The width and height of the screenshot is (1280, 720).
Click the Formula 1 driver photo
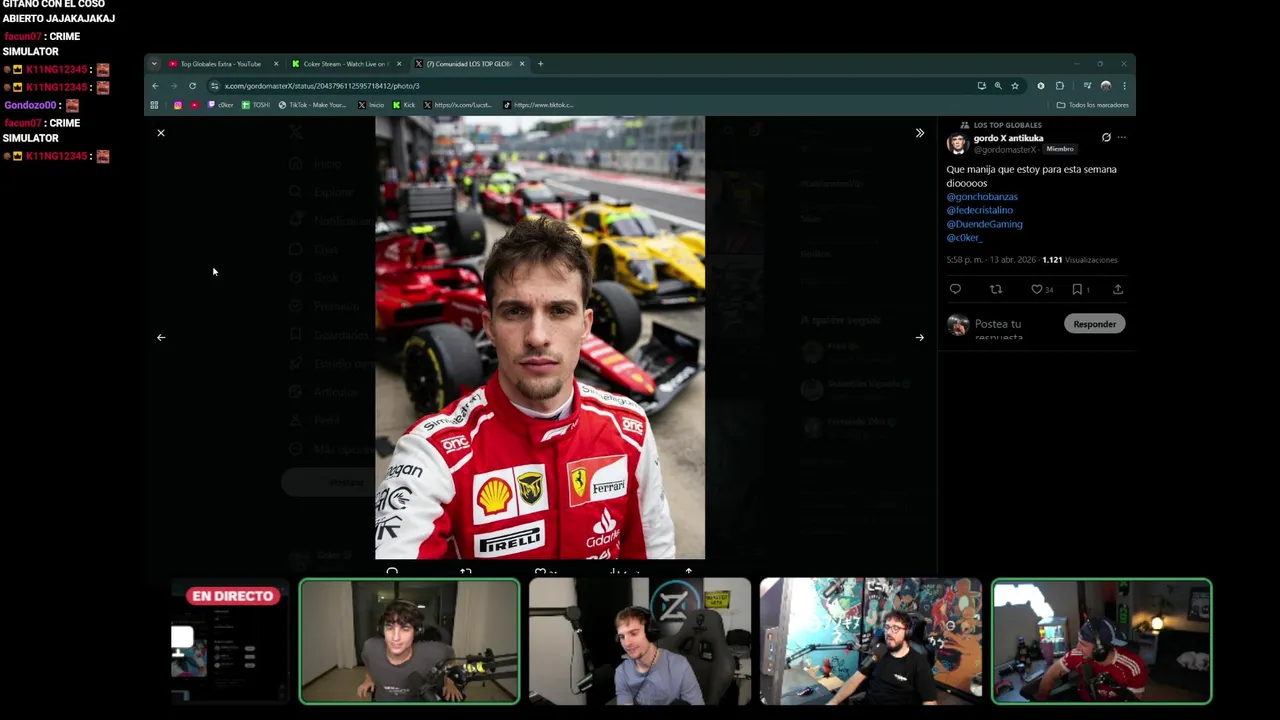(x=540, y=337)
